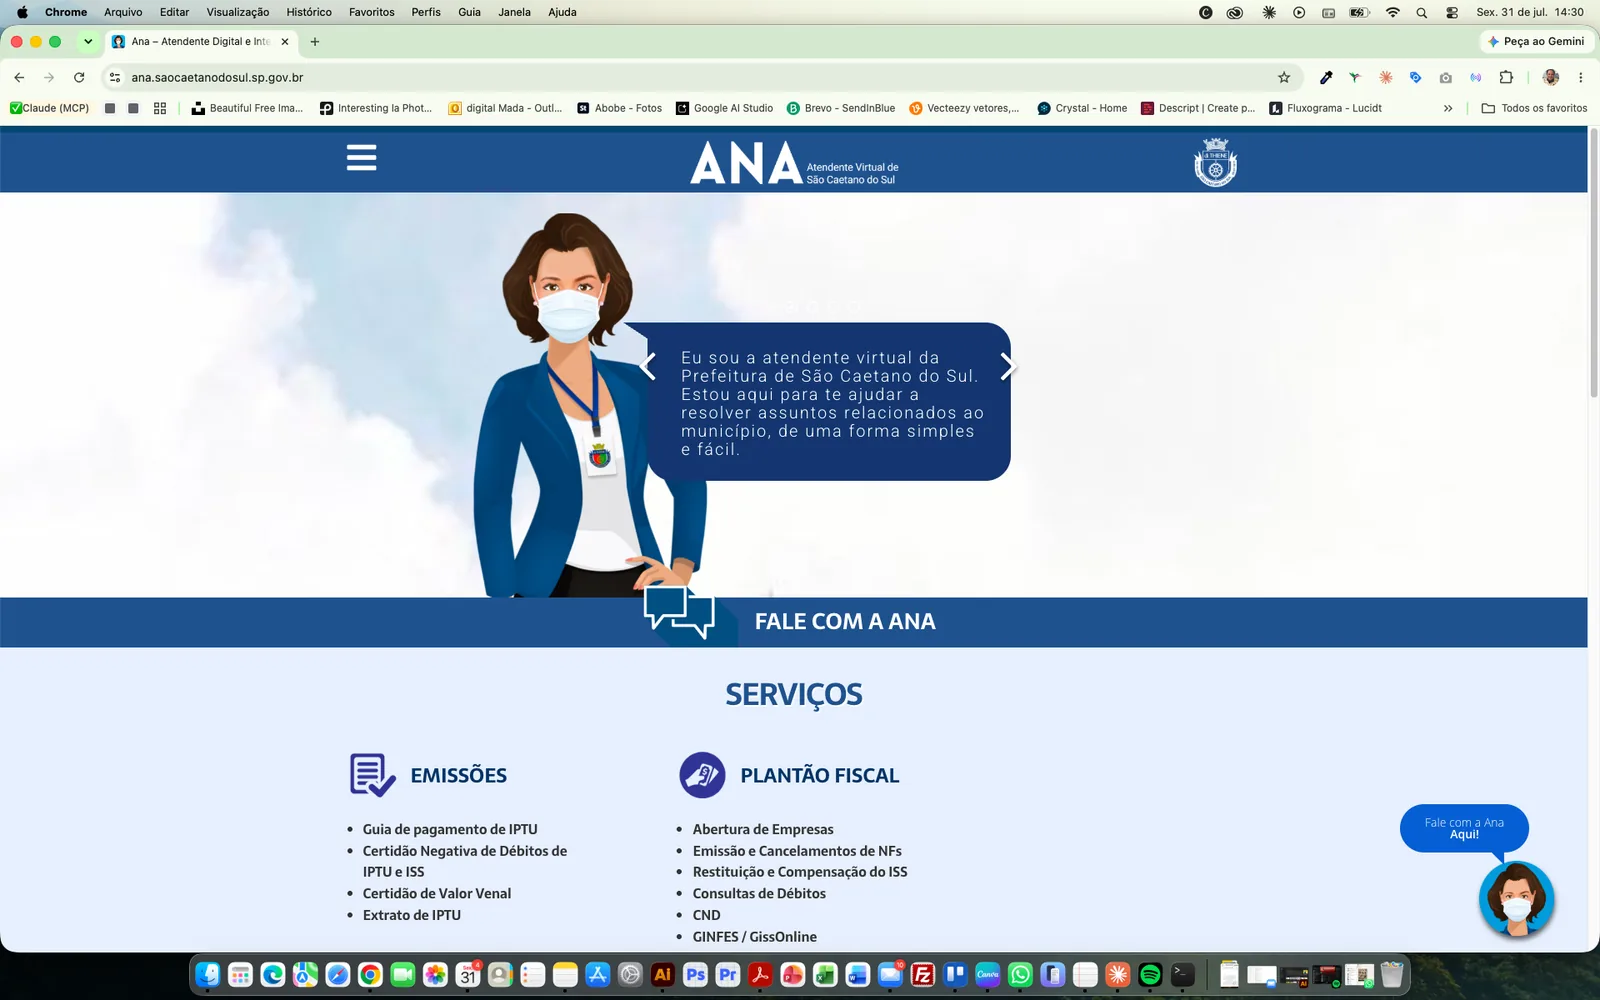Click the EMISSÕES heading text
This screenshot has height=1000, width=1600.
pos(458,775)
